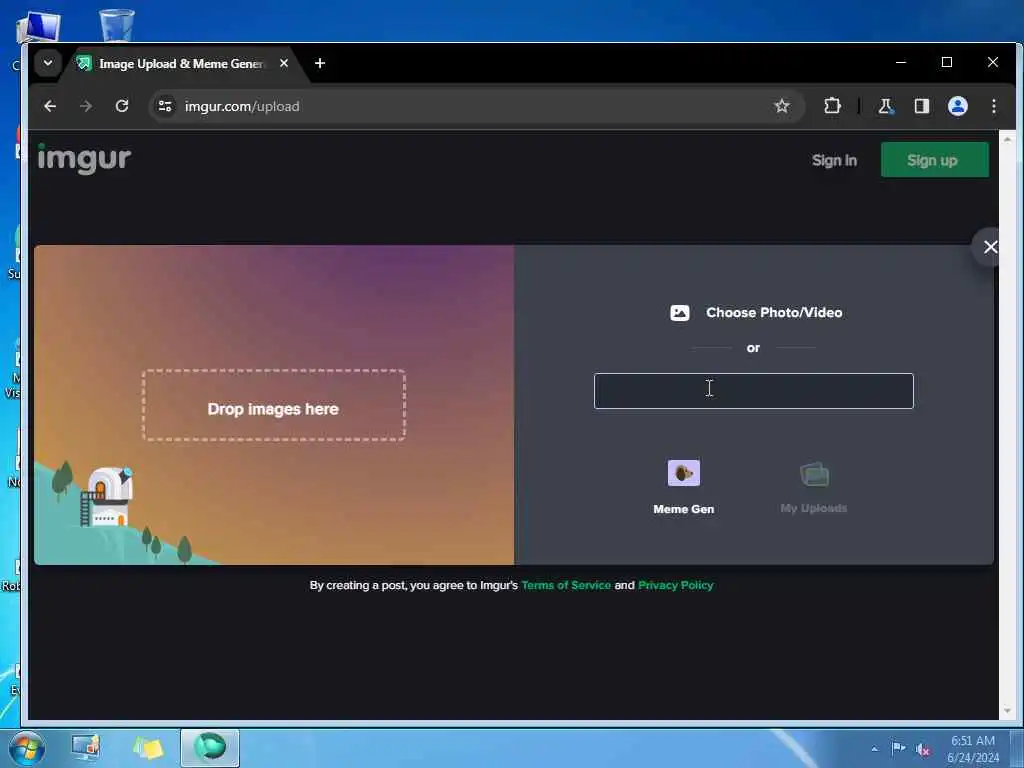The width and height of the screenshot is (1024, 768).
Task: Reload the imgur upload page
Action: [x=121, y=106]
